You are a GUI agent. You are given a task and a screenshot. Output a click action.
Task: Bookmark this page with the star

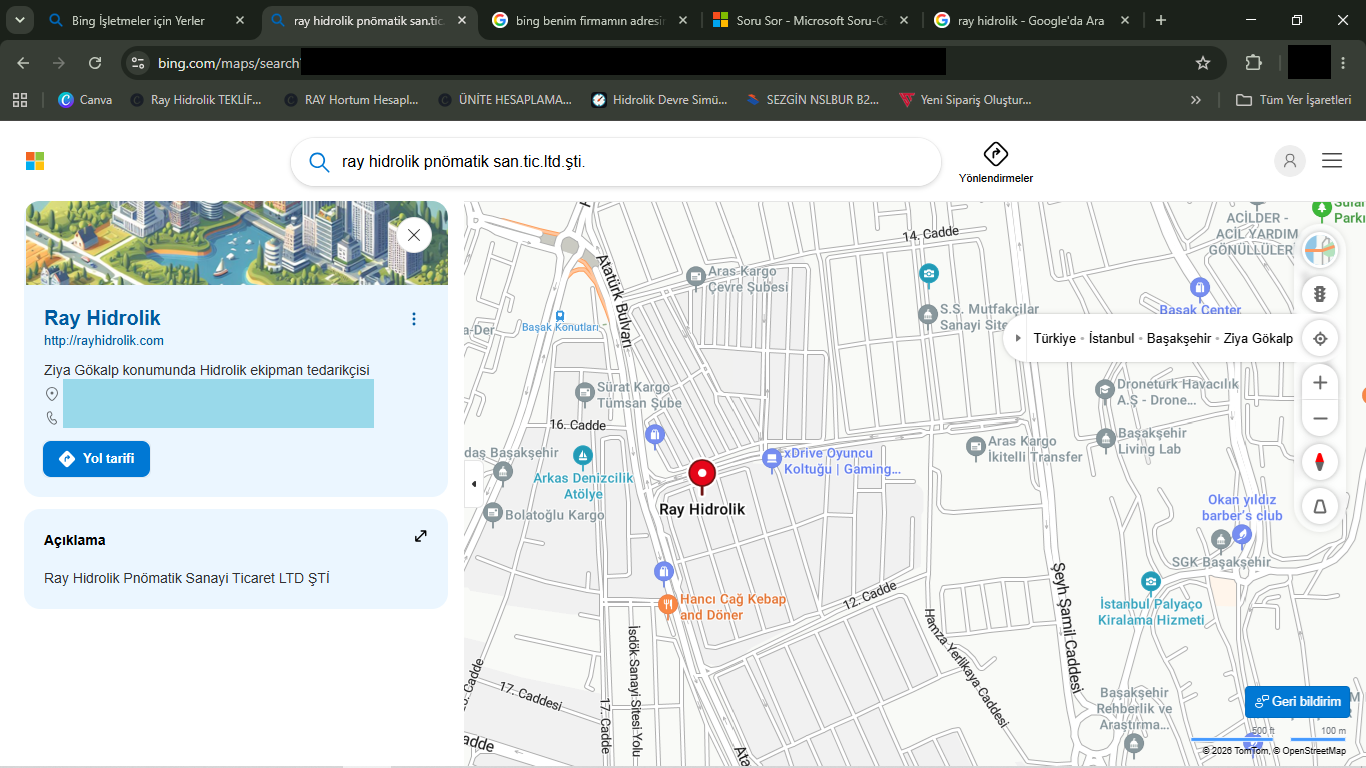click(x=1203, y=63)
